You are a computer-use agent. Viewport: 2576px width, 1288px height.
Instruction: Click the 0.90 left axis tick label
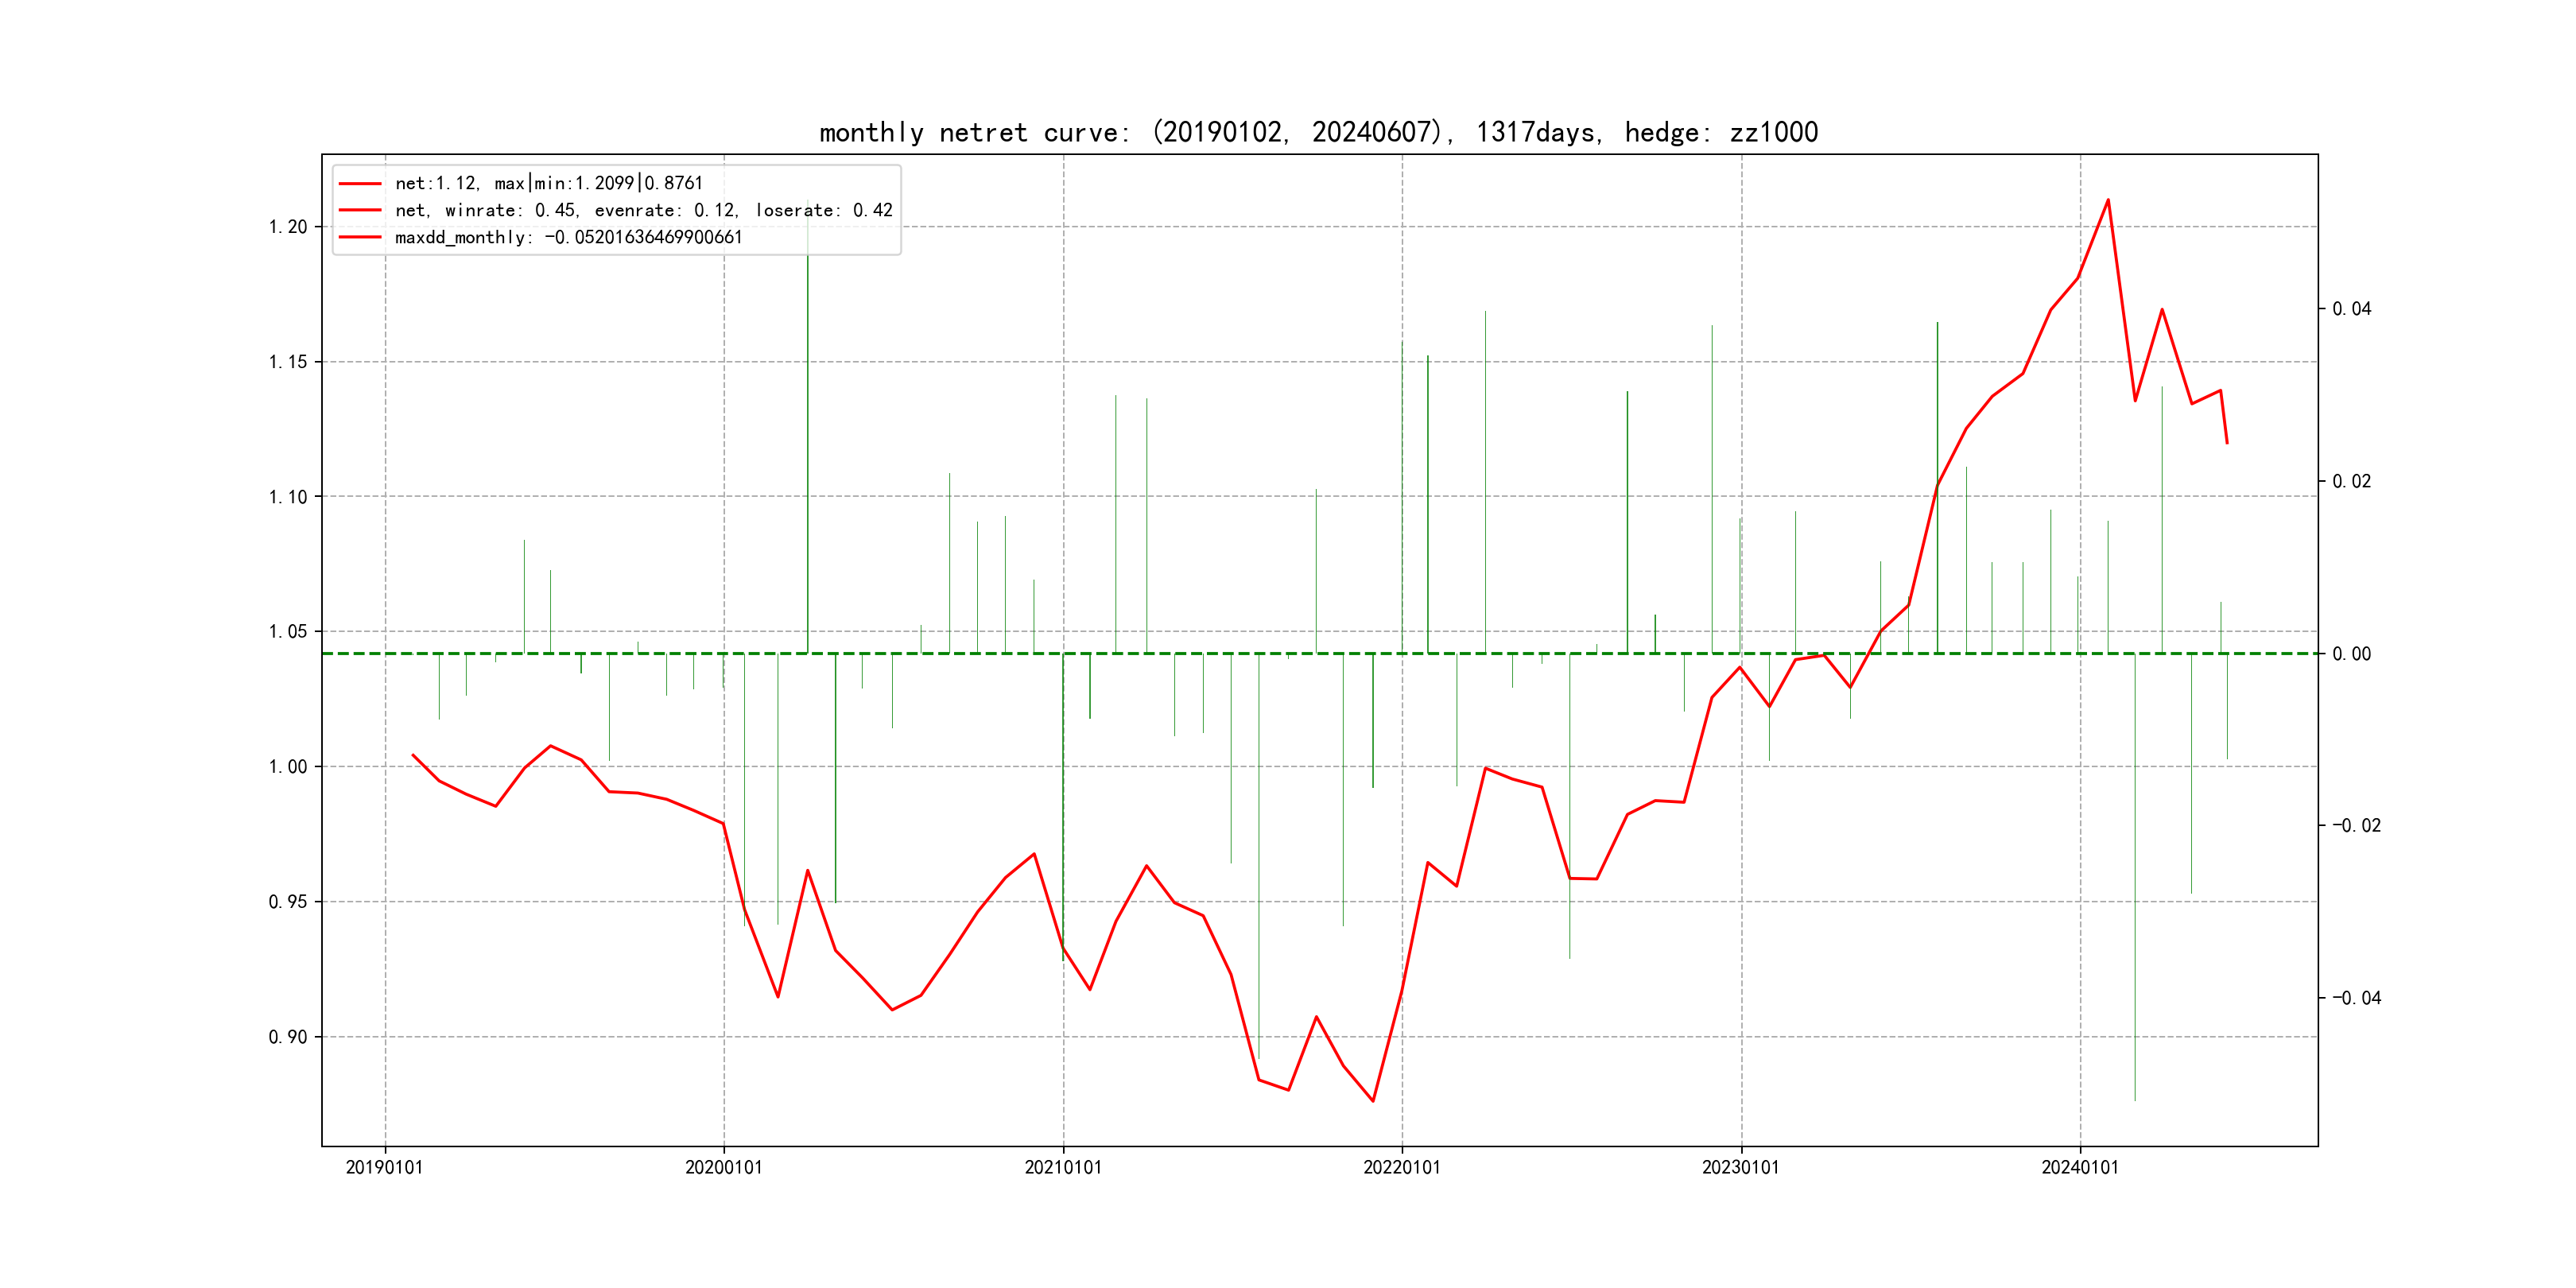point(288,1037)
